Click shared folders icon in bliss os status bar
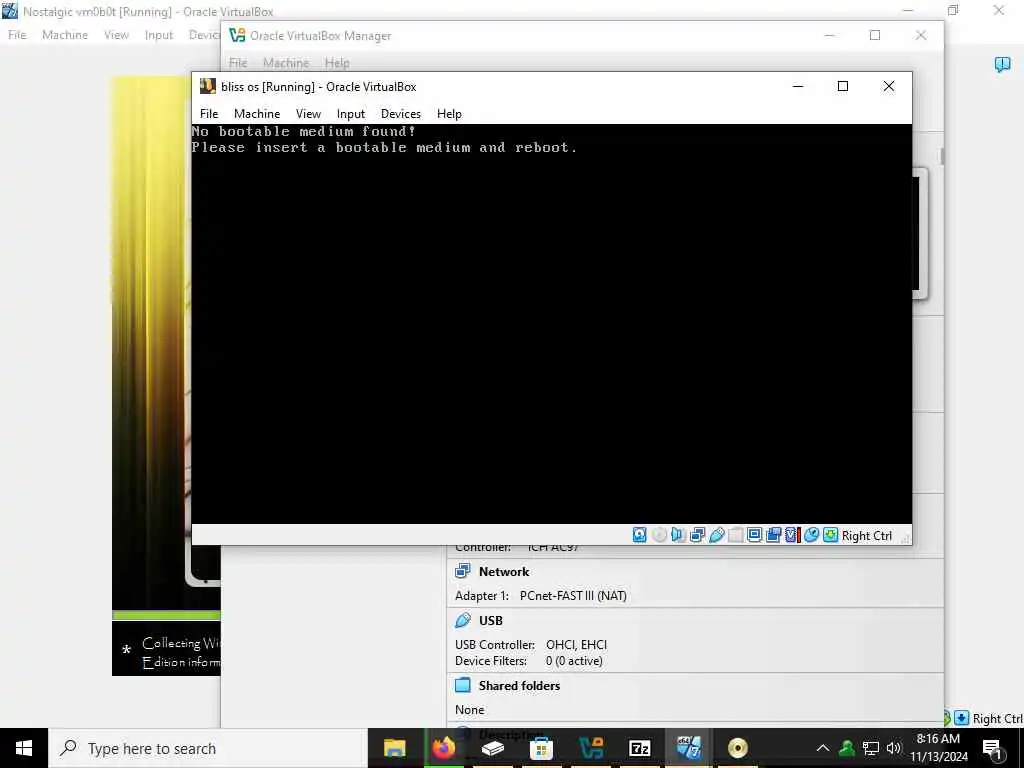1024x768 pixels. [735, 536]
